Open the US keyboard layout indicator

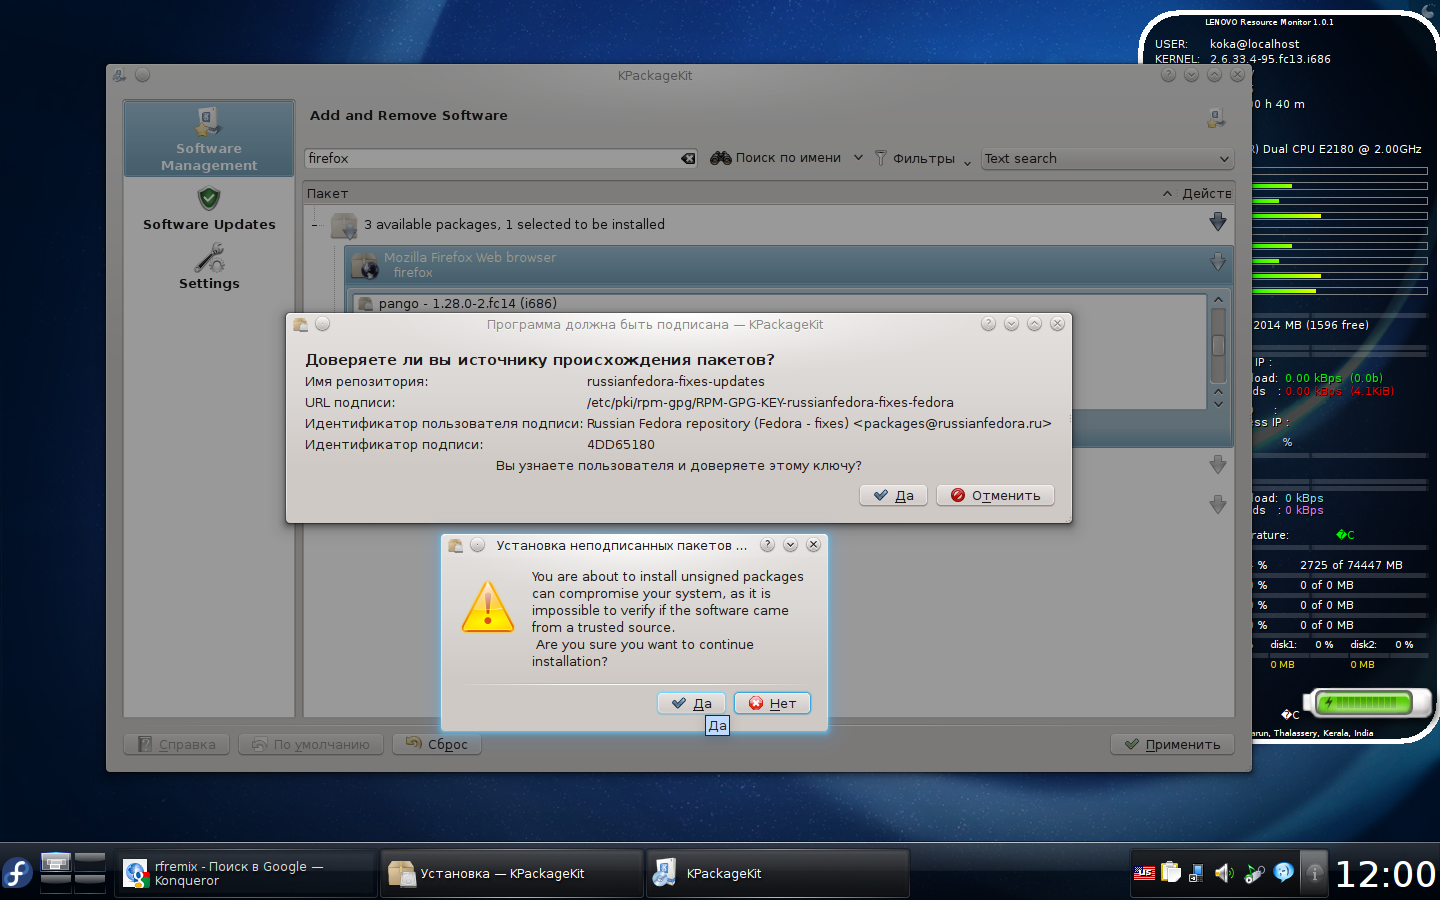(x=1144, y=873)
